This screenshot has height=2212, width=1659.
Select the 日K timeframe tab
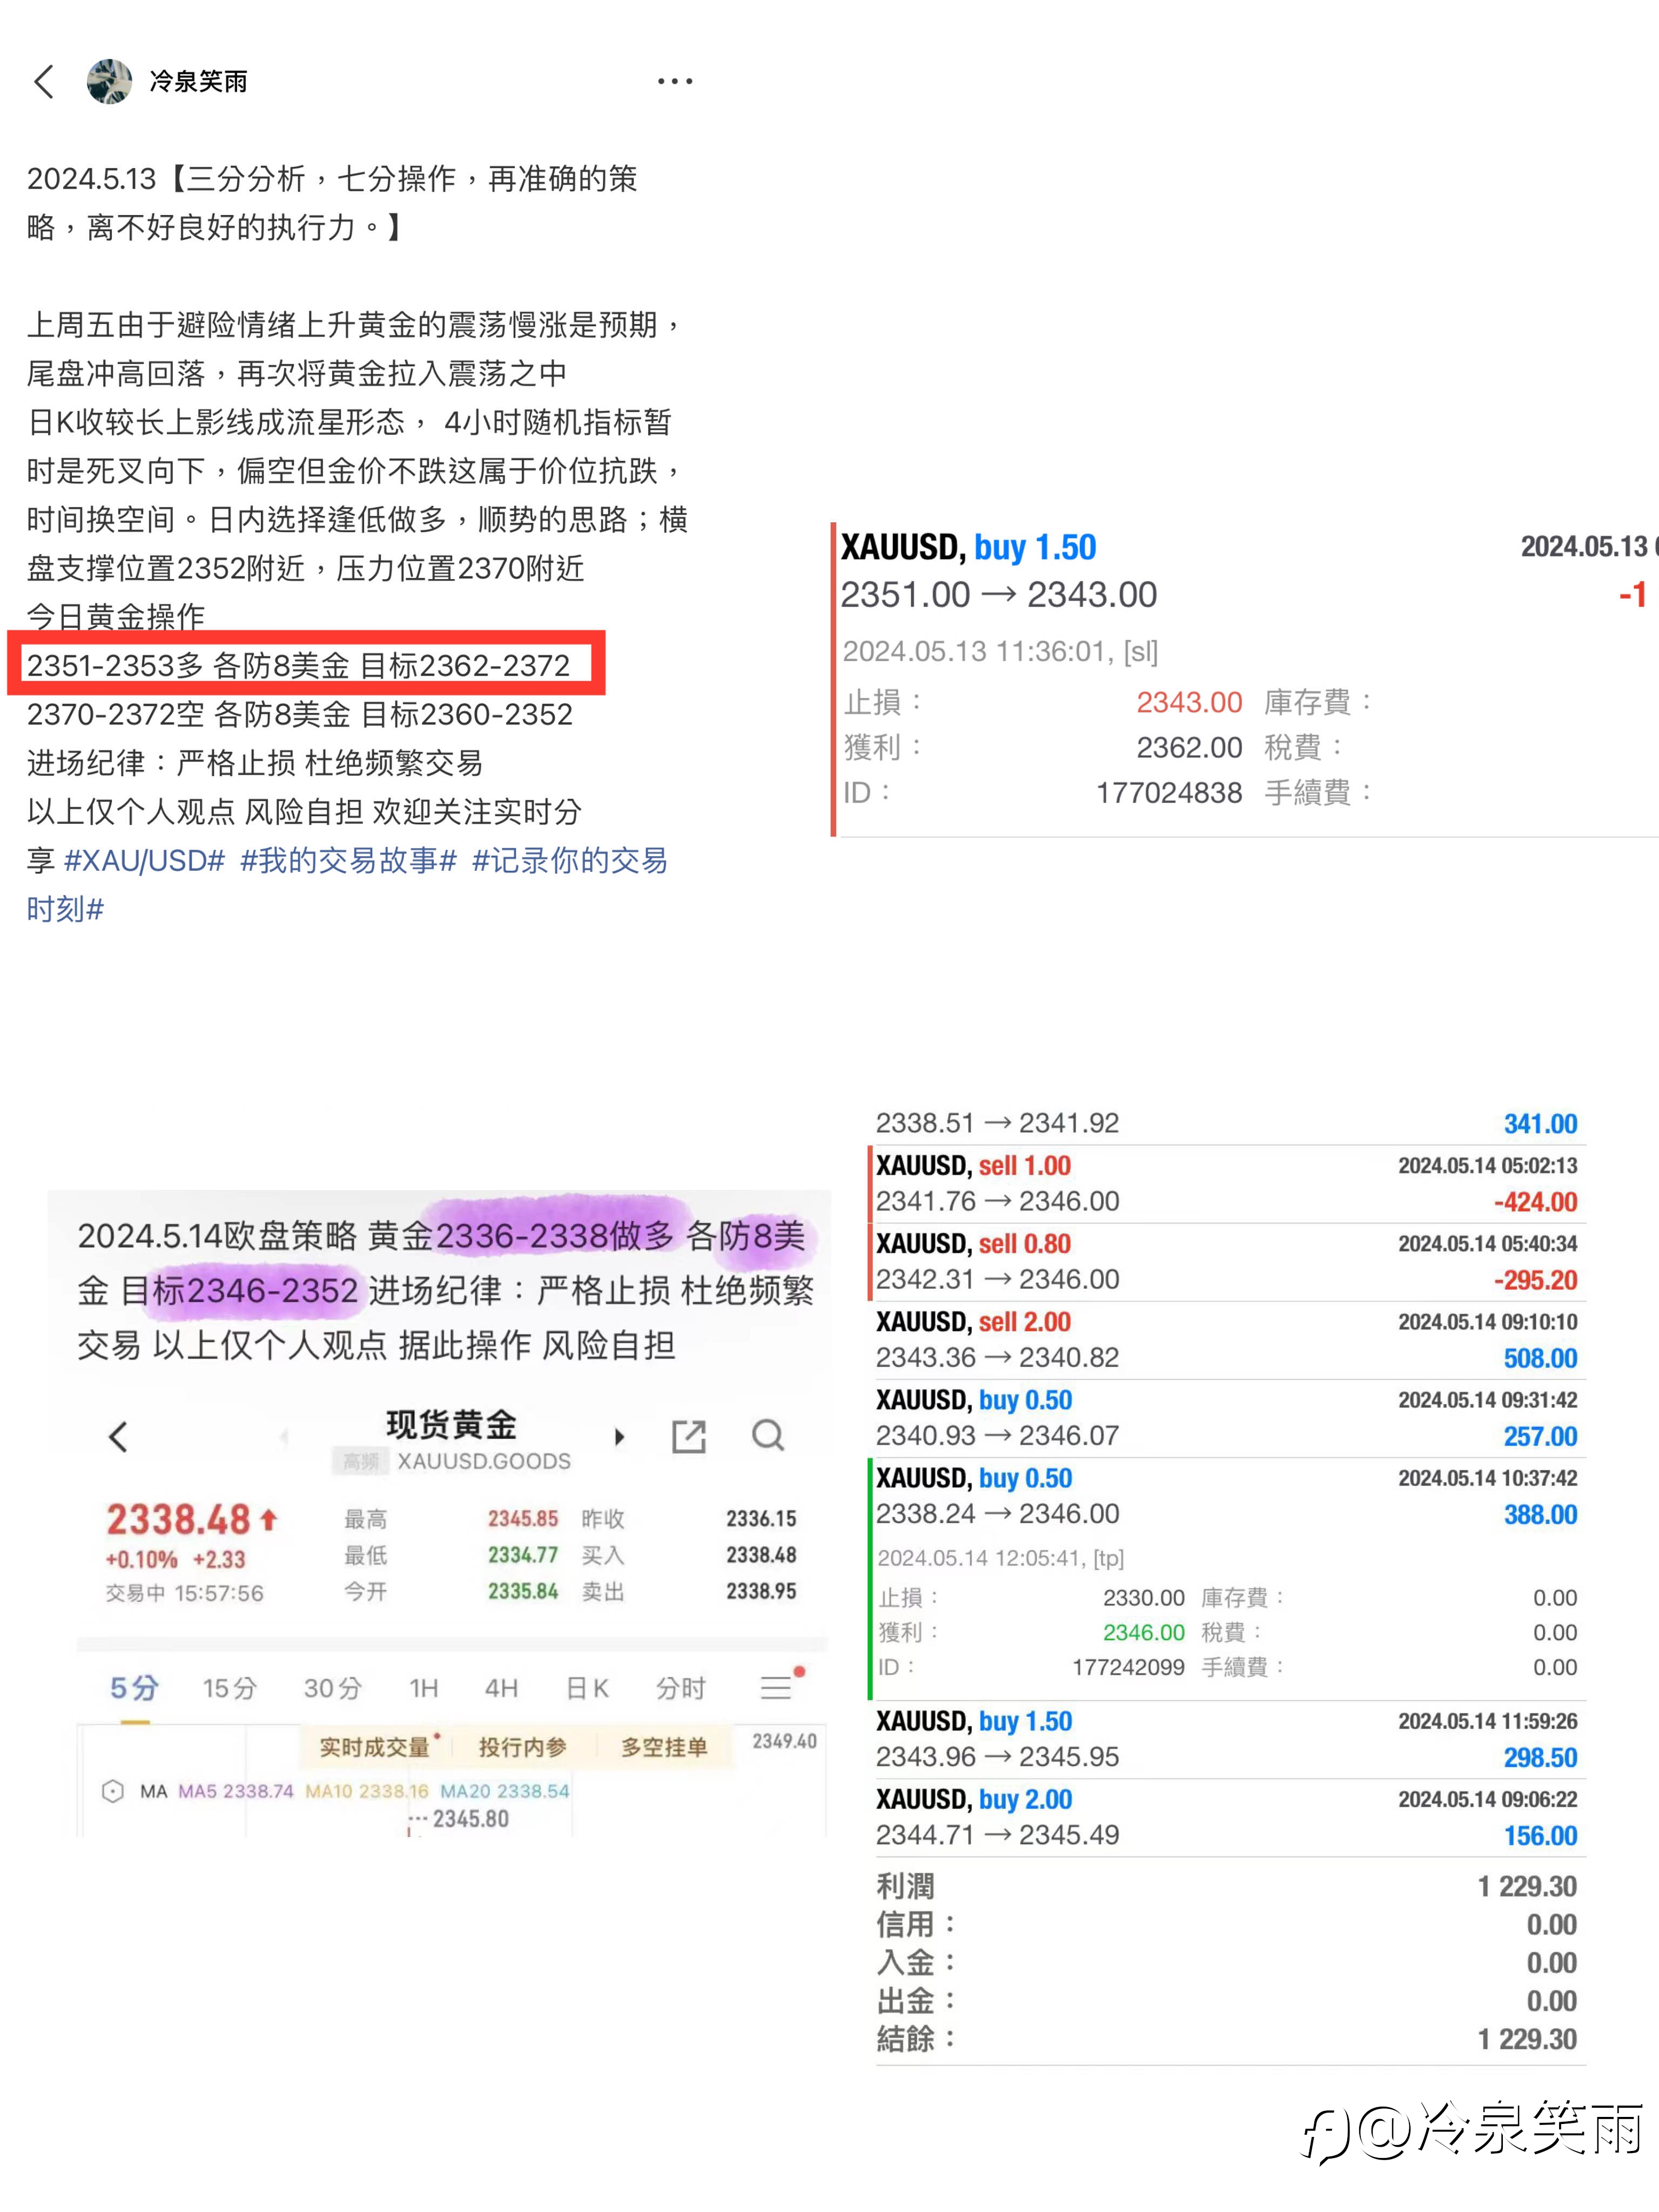point(587,1689)
